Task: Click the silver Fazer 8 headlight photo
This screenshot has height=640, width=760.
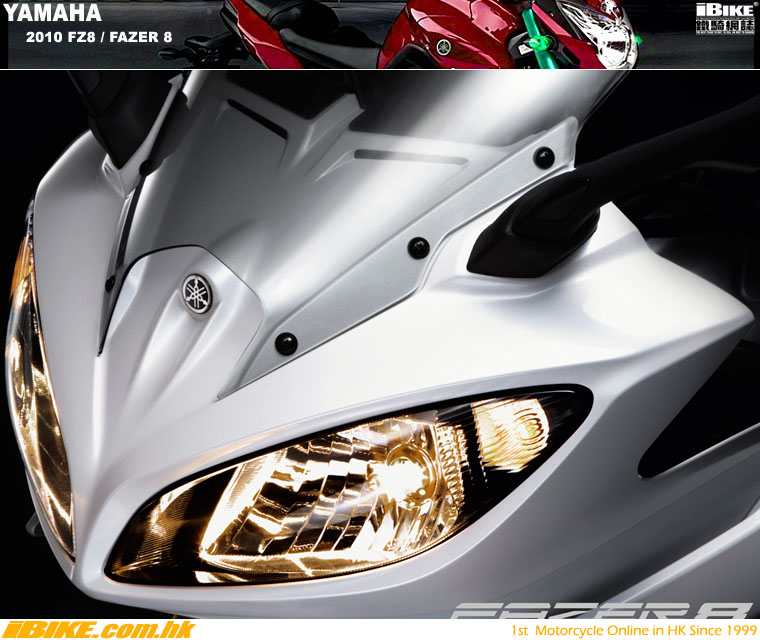Action: coord(380,344)
